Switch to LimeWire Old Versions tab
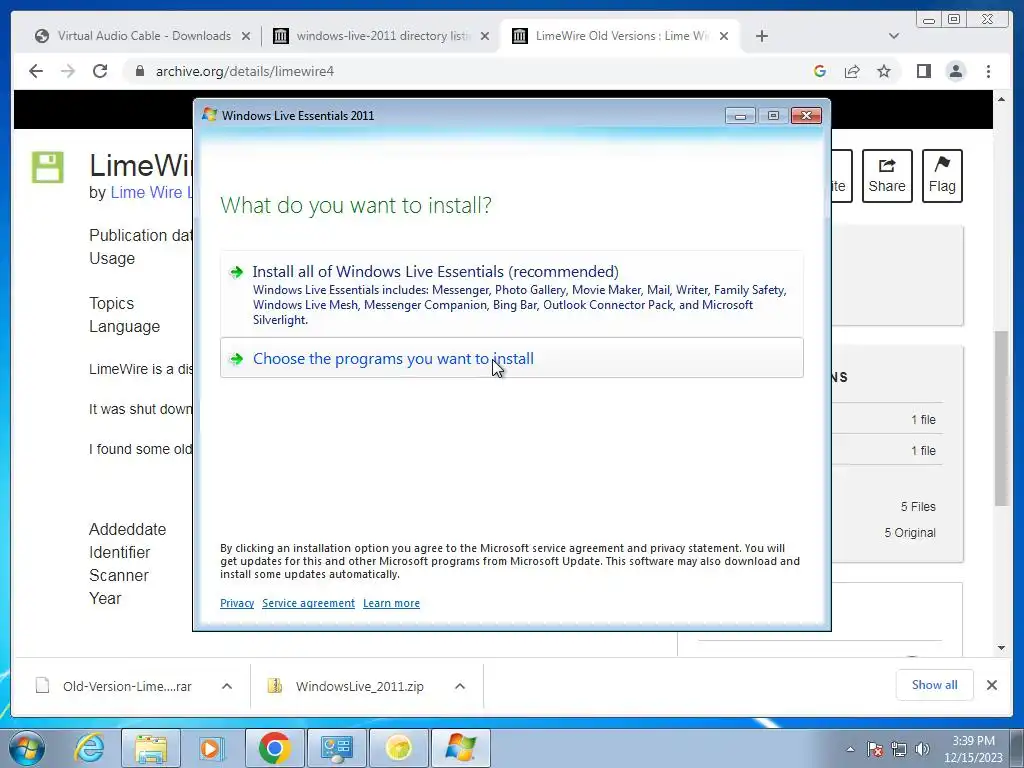 (x=619, y=36)
